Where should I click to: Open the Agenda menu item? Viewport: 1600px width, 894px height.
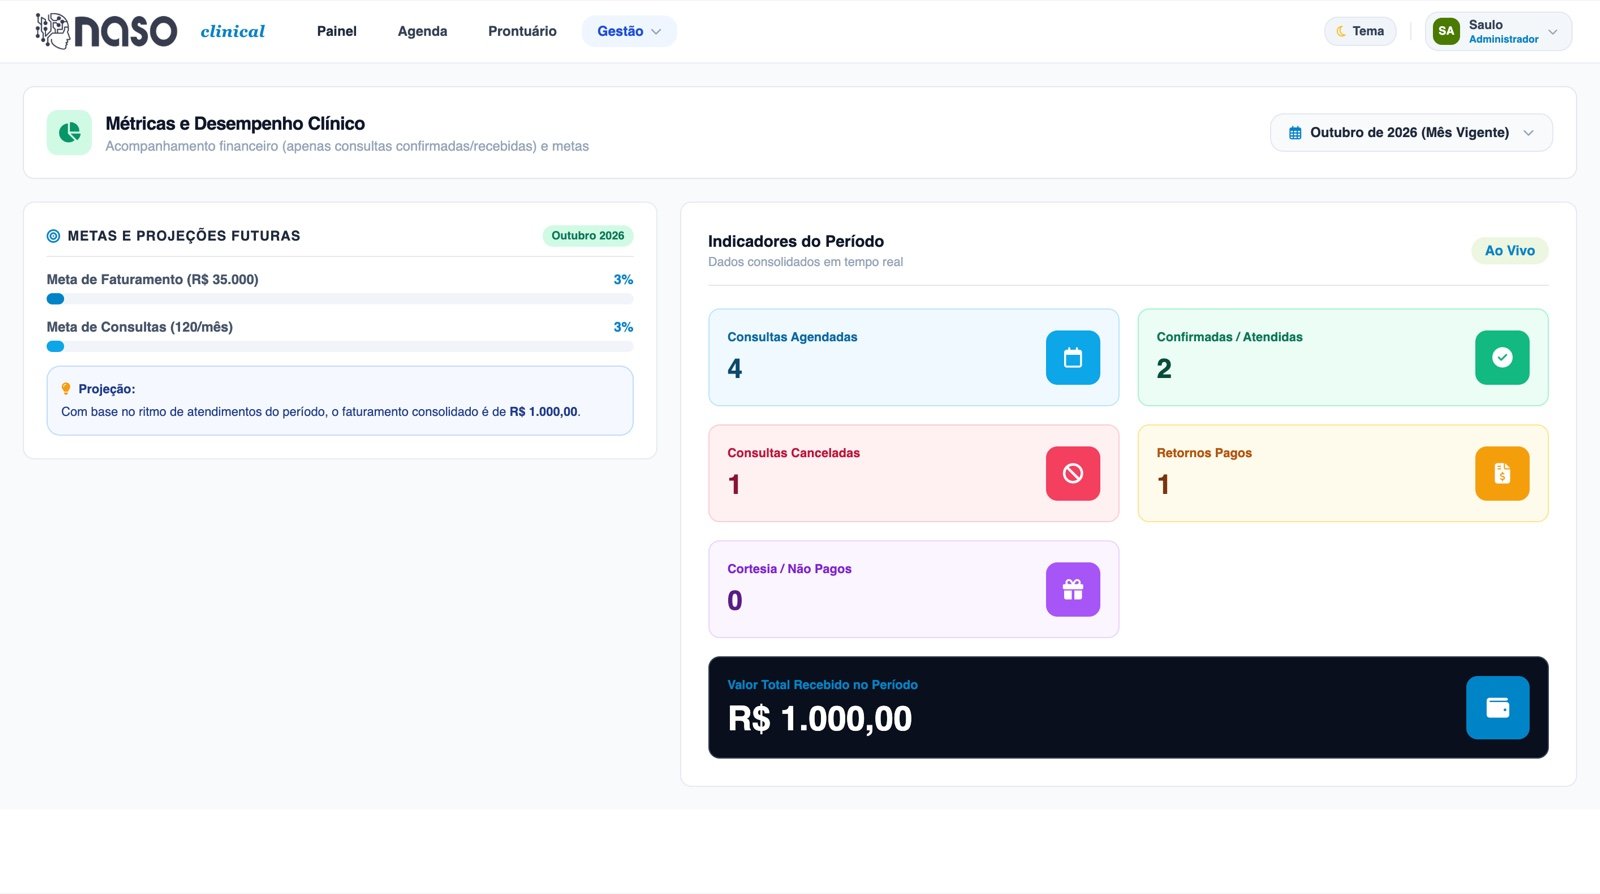coord(422,31)
